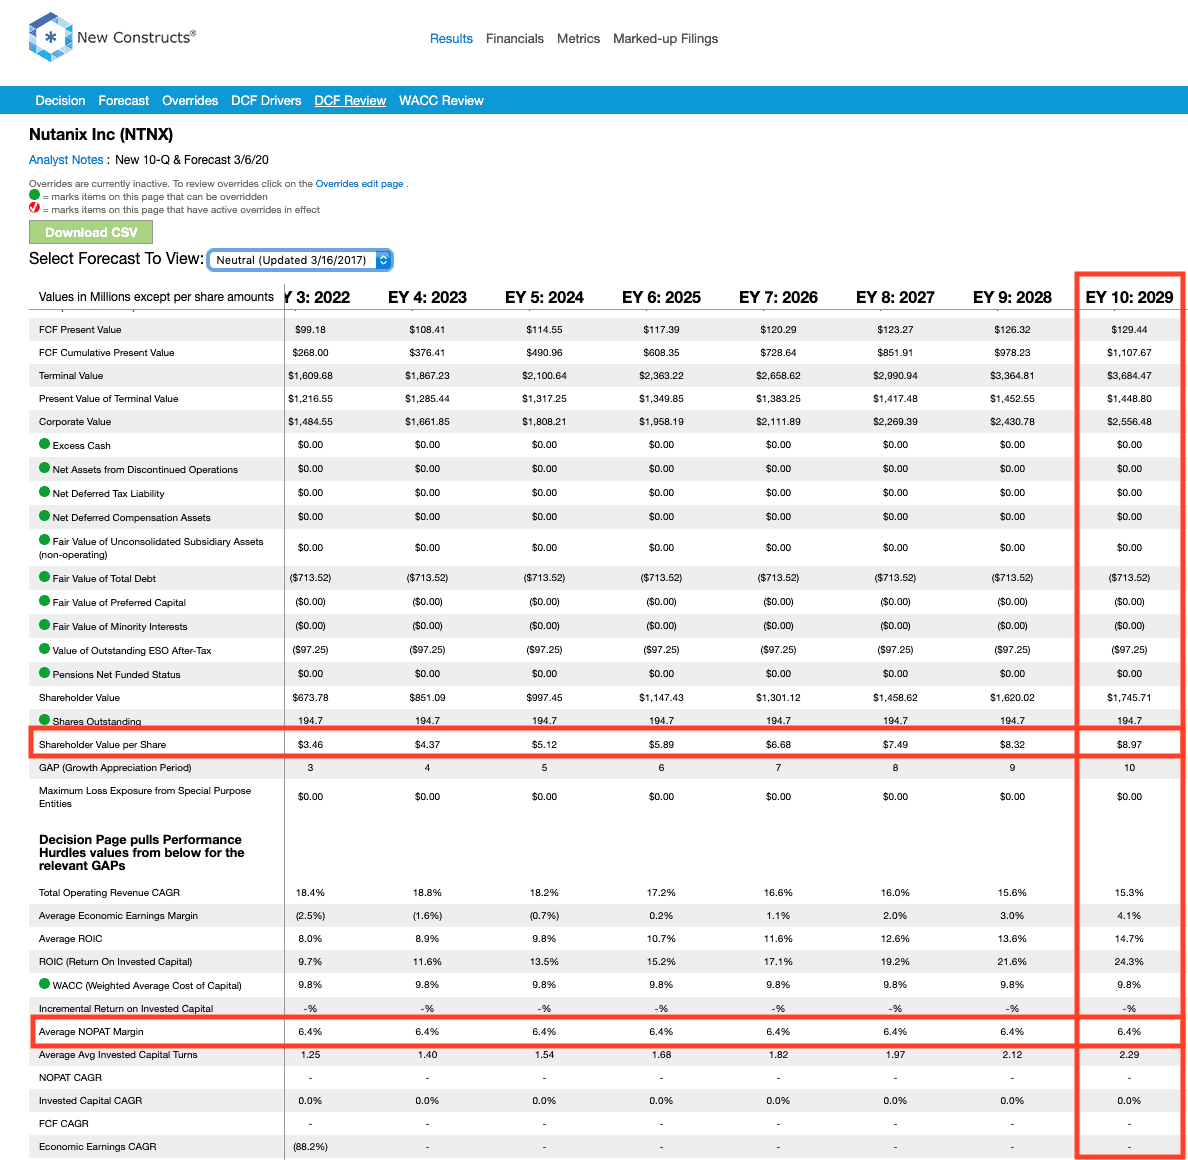This screenshot has width=1188, height=1160.
Task: Click green dot beside Fair Value of Total Debt
Action: coord(45,577)
